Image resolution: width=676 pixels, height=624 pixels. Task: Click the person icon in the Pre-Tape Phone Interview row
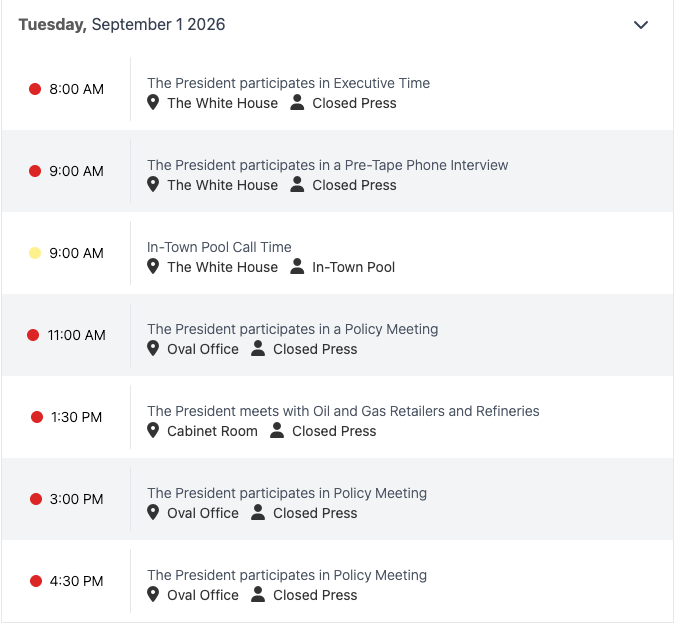(x=297, y=185)
